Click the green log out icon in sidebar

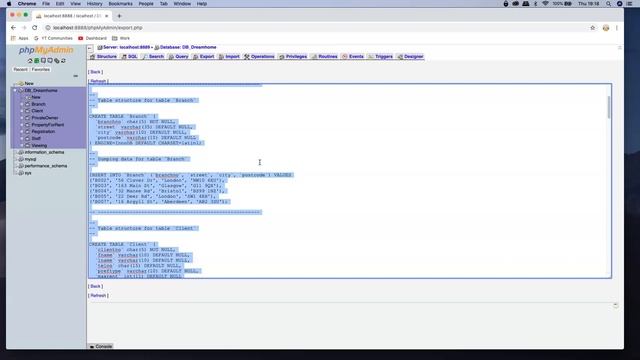click(x=36, y=61)
